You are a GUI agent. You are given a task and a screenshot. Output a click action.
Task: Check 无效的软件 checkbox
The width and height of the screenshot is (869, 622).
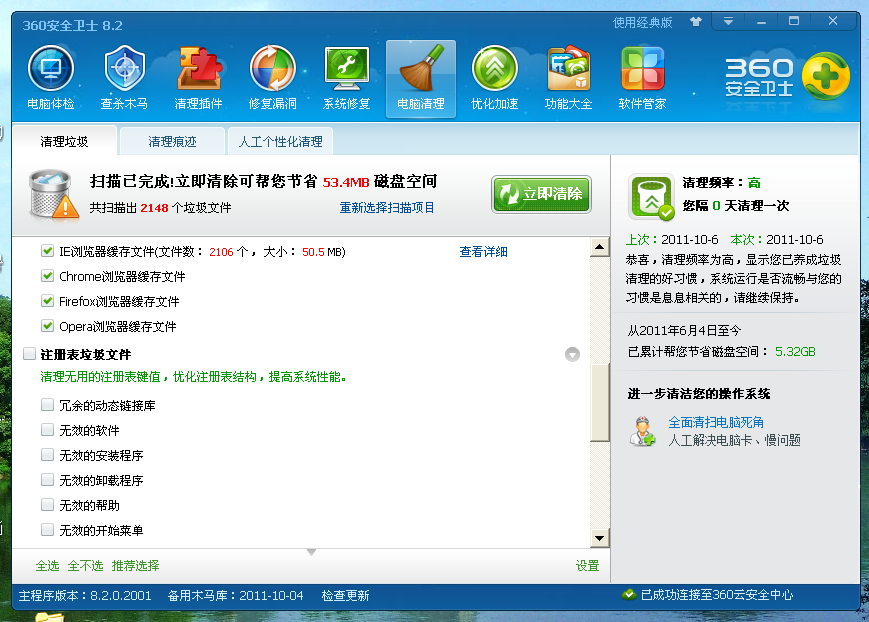(47, 430)
